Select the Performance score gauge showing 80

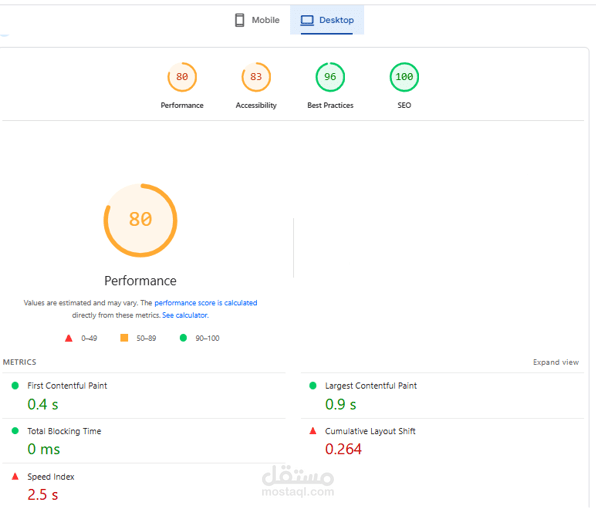(x=182, y=77)
